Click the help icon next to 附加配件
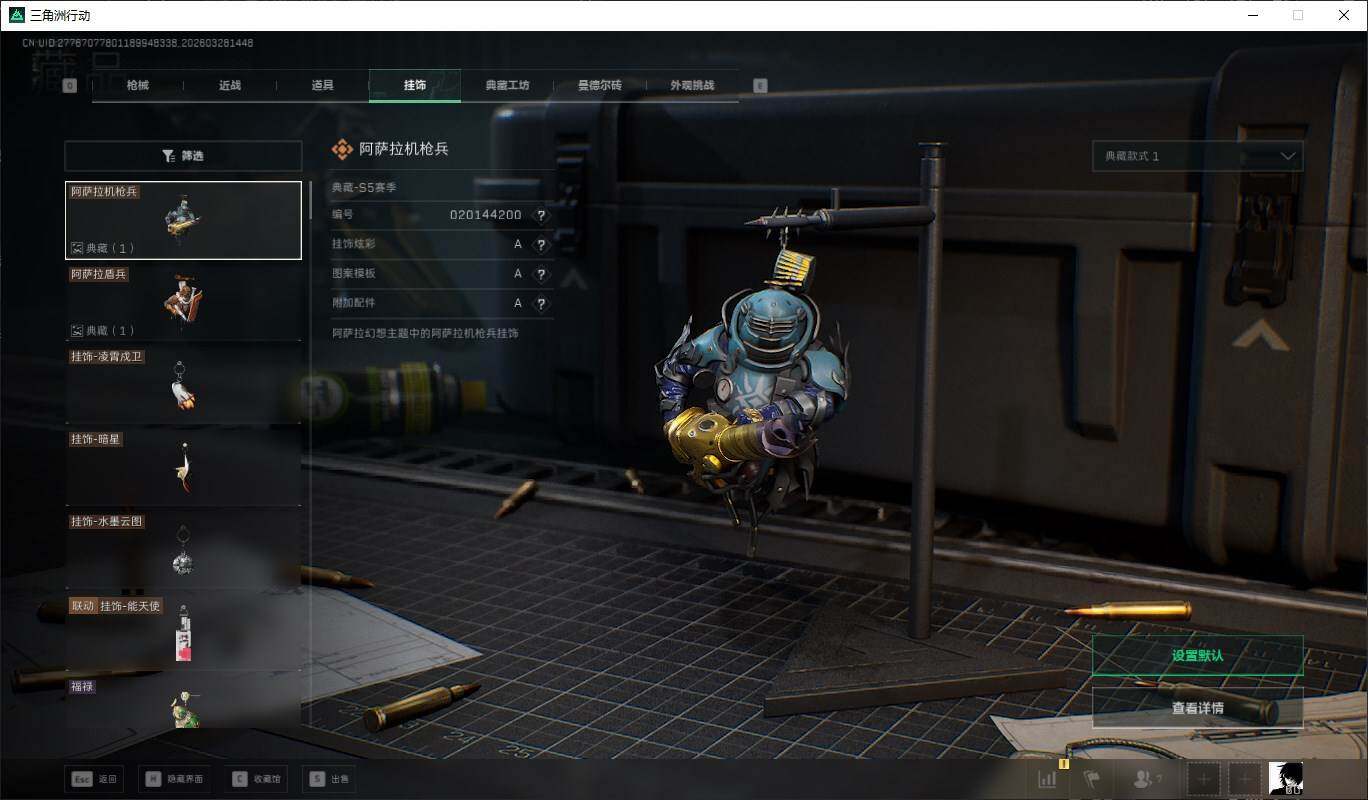The image size is (1368, 800). [x=541, y=302]
